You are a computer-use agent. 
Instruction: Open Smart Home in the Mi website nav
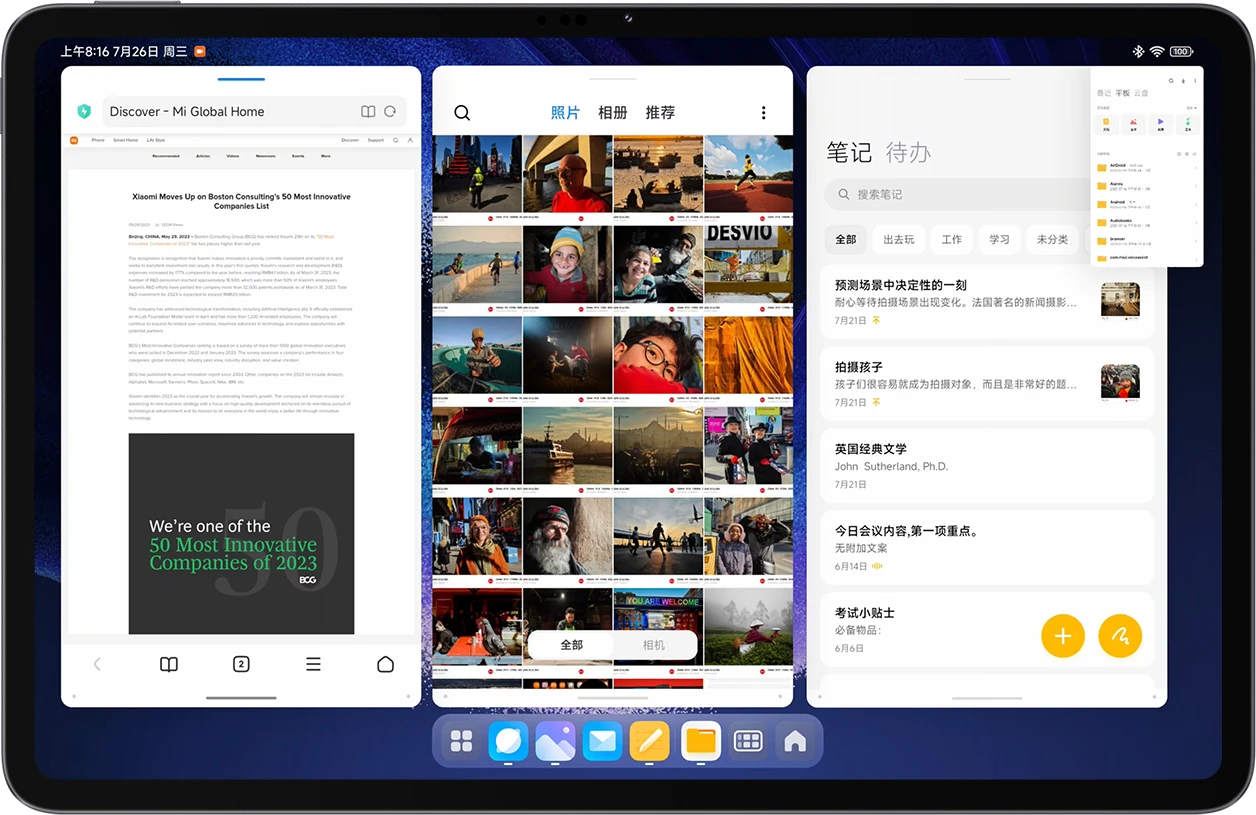(x=125, y=140)
